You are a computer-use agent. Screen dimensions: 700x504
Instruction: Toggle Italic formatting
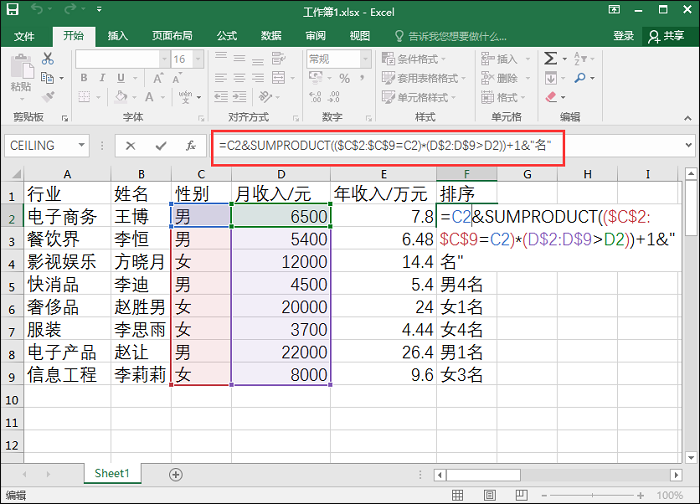(x=100, y=79)
